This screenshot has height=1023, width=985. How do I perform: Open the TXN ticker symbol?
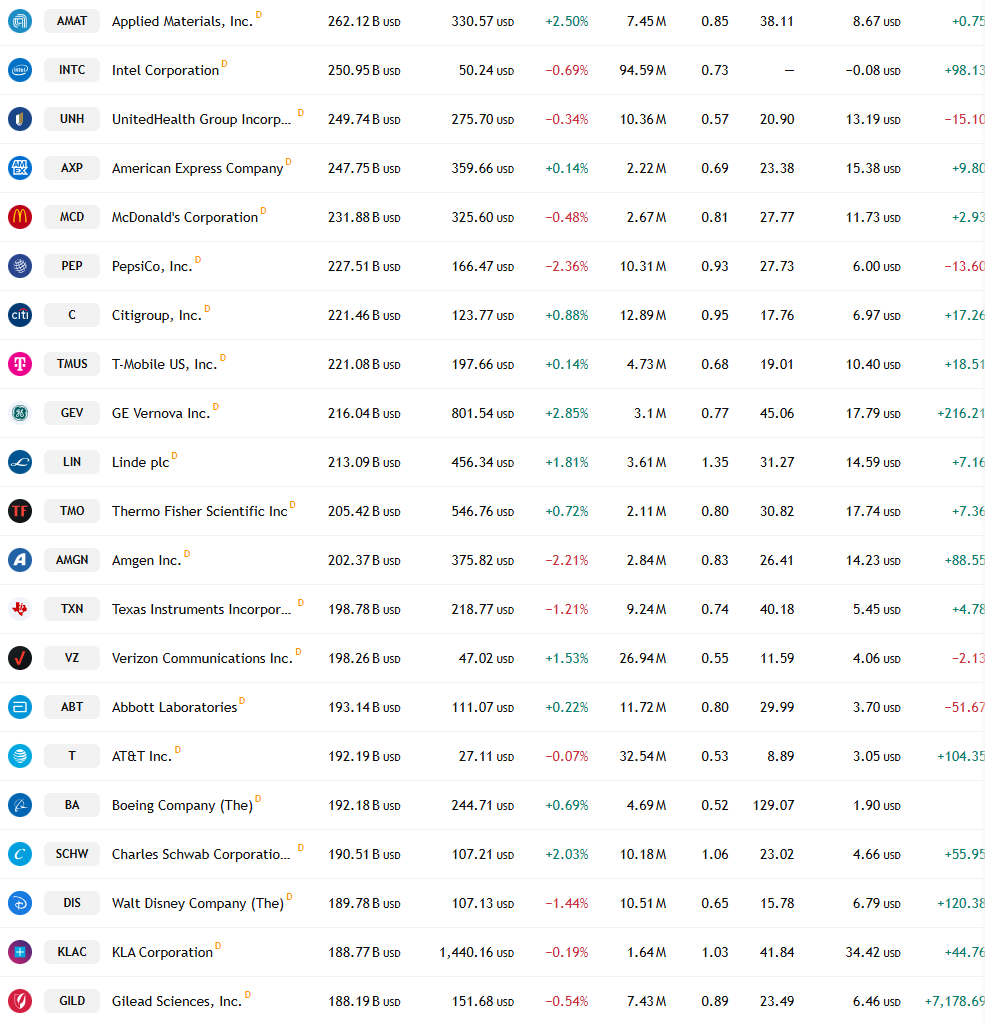(72, 609)
